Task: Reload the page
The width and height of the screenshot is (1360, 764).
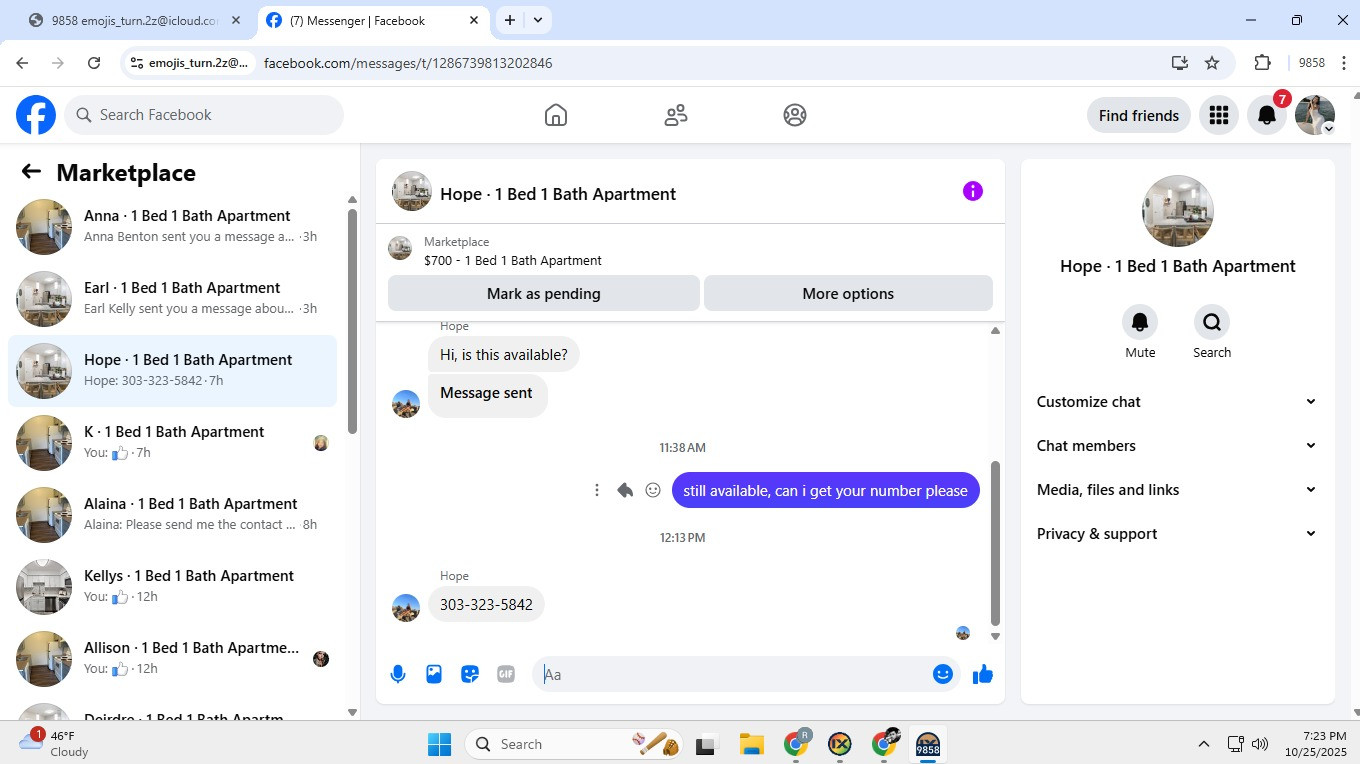Action: point(94,63)
